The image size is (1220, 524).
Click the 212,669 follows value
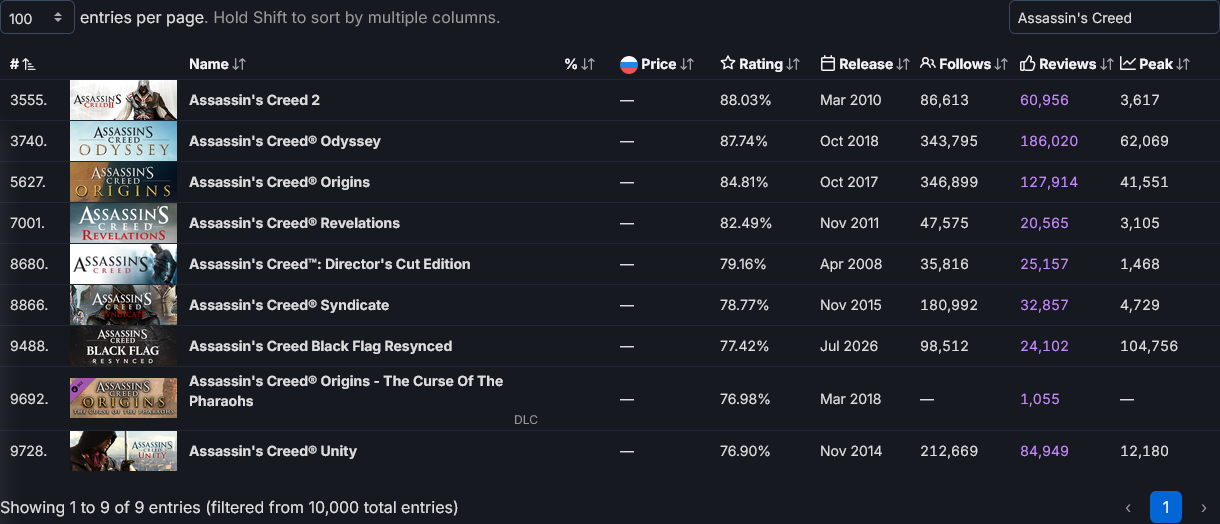pyautogui.click(x=949, y=451)
